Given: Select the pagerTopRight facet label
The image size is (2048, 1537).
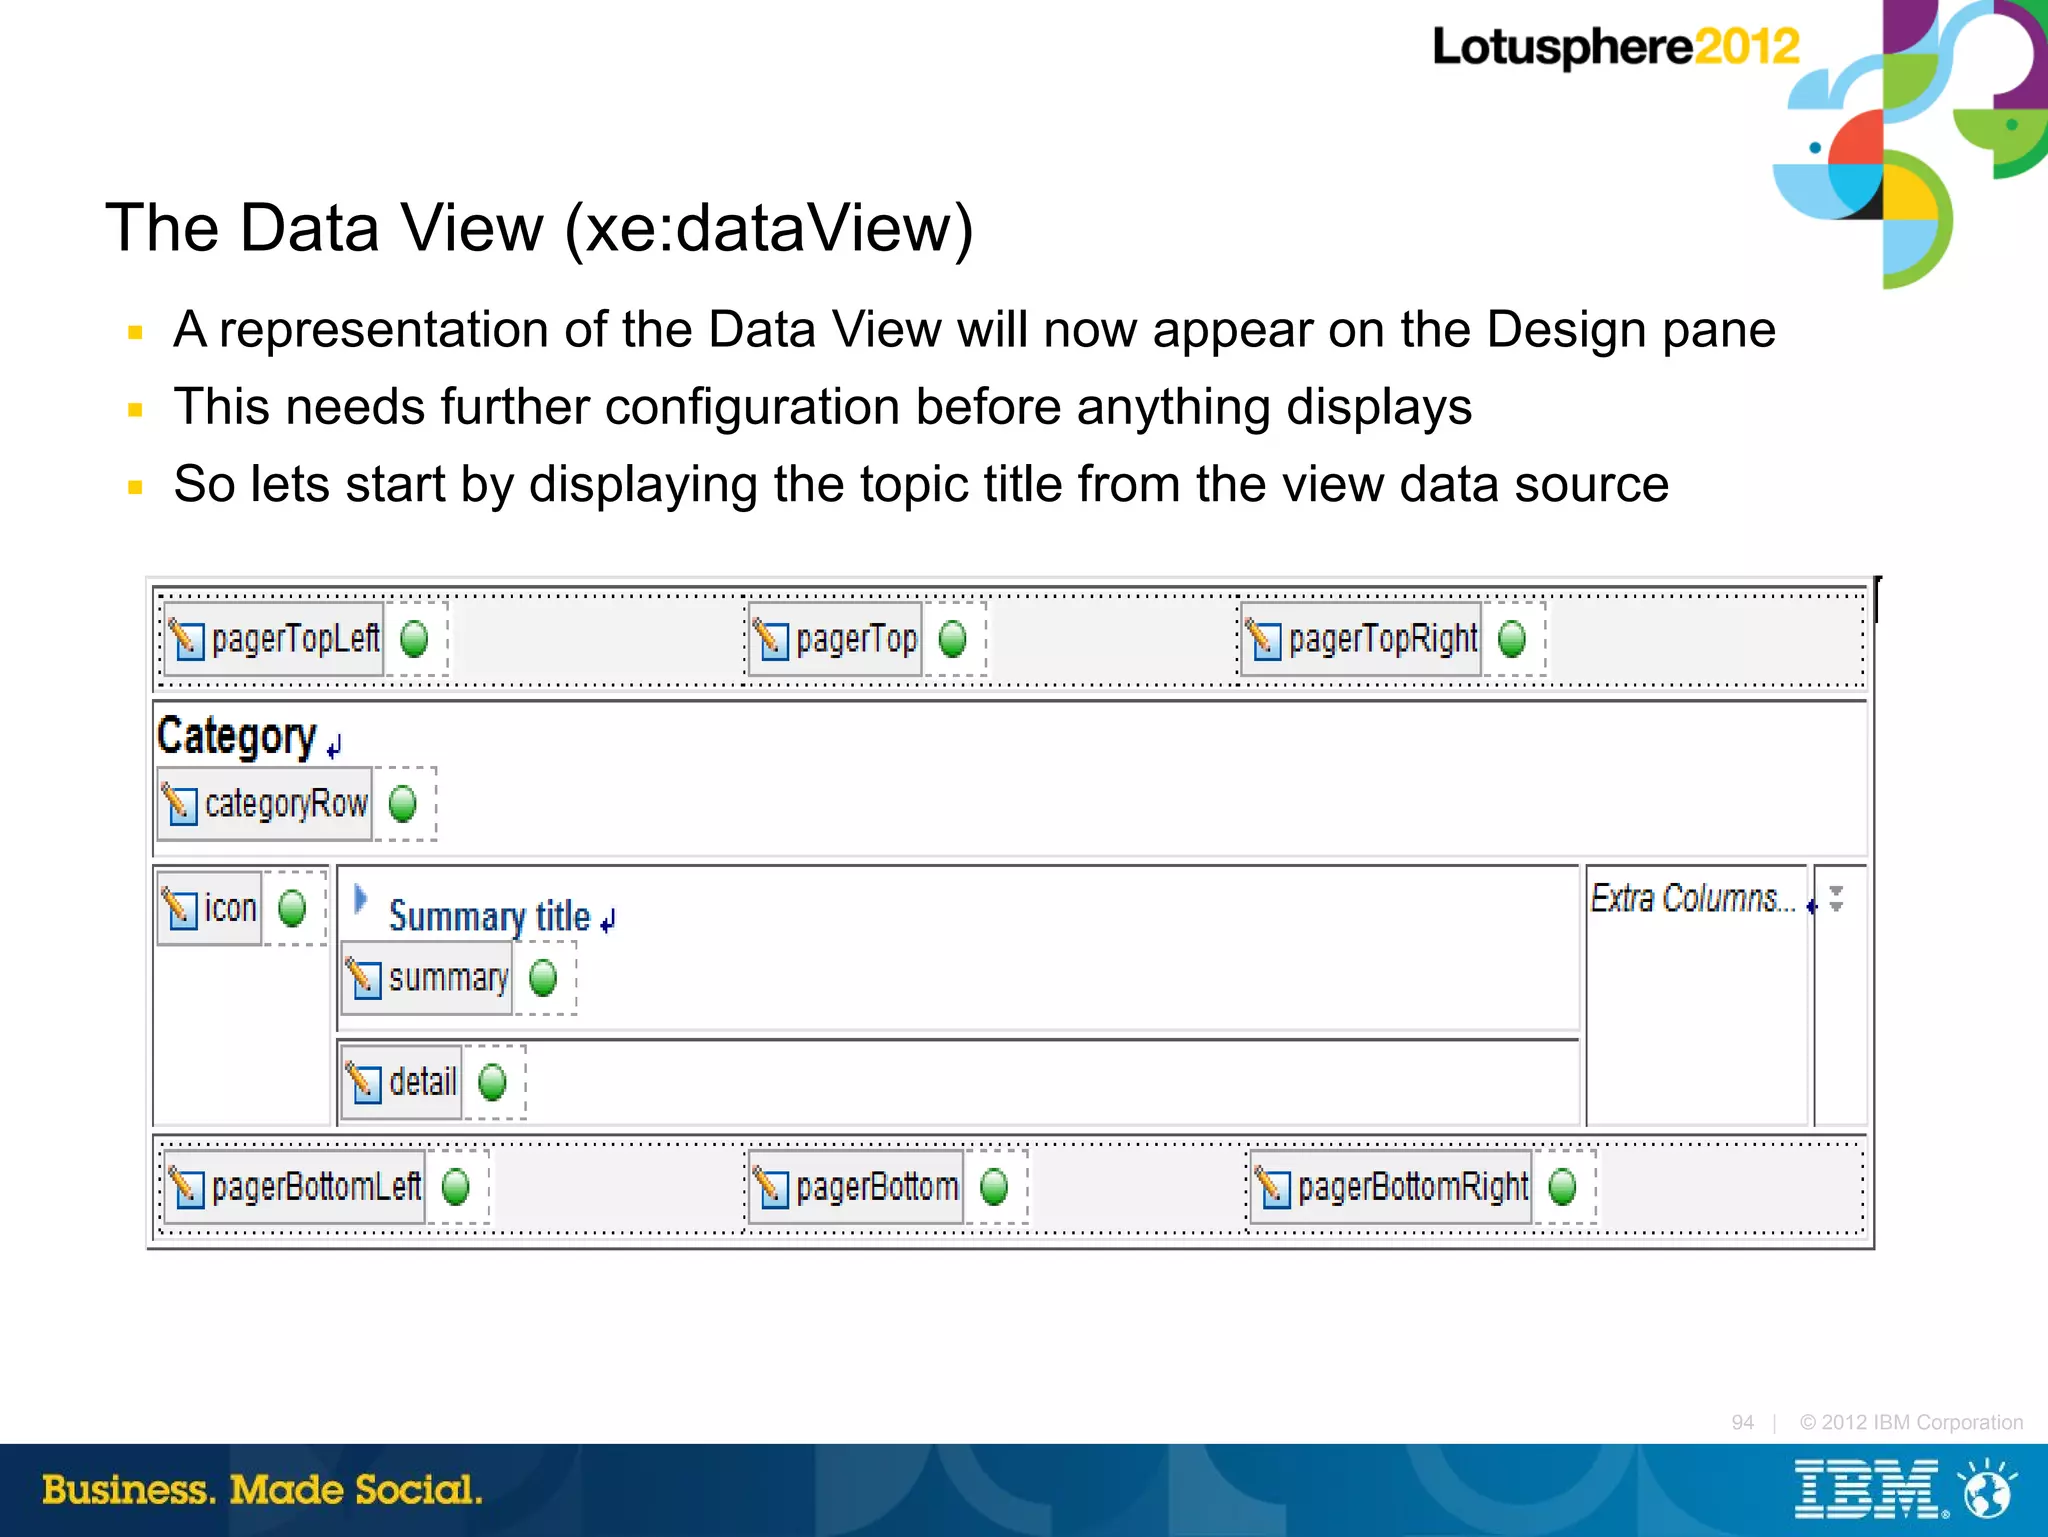Looking at the screenshot, I should 1383,639.
